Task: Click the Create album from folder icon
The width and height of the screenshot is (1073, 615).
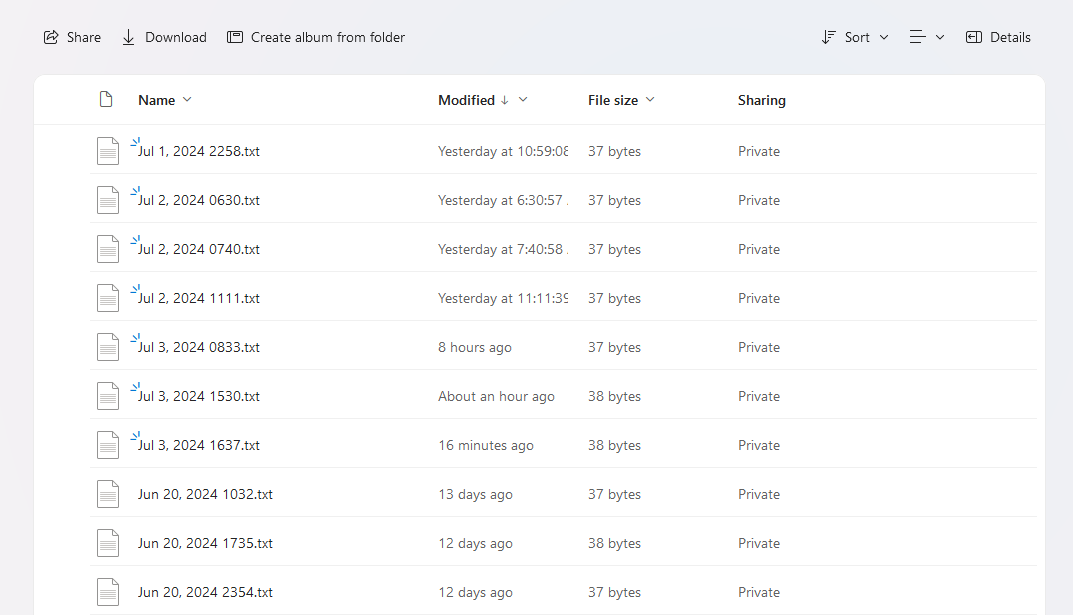Action: [x=235, y=37]
